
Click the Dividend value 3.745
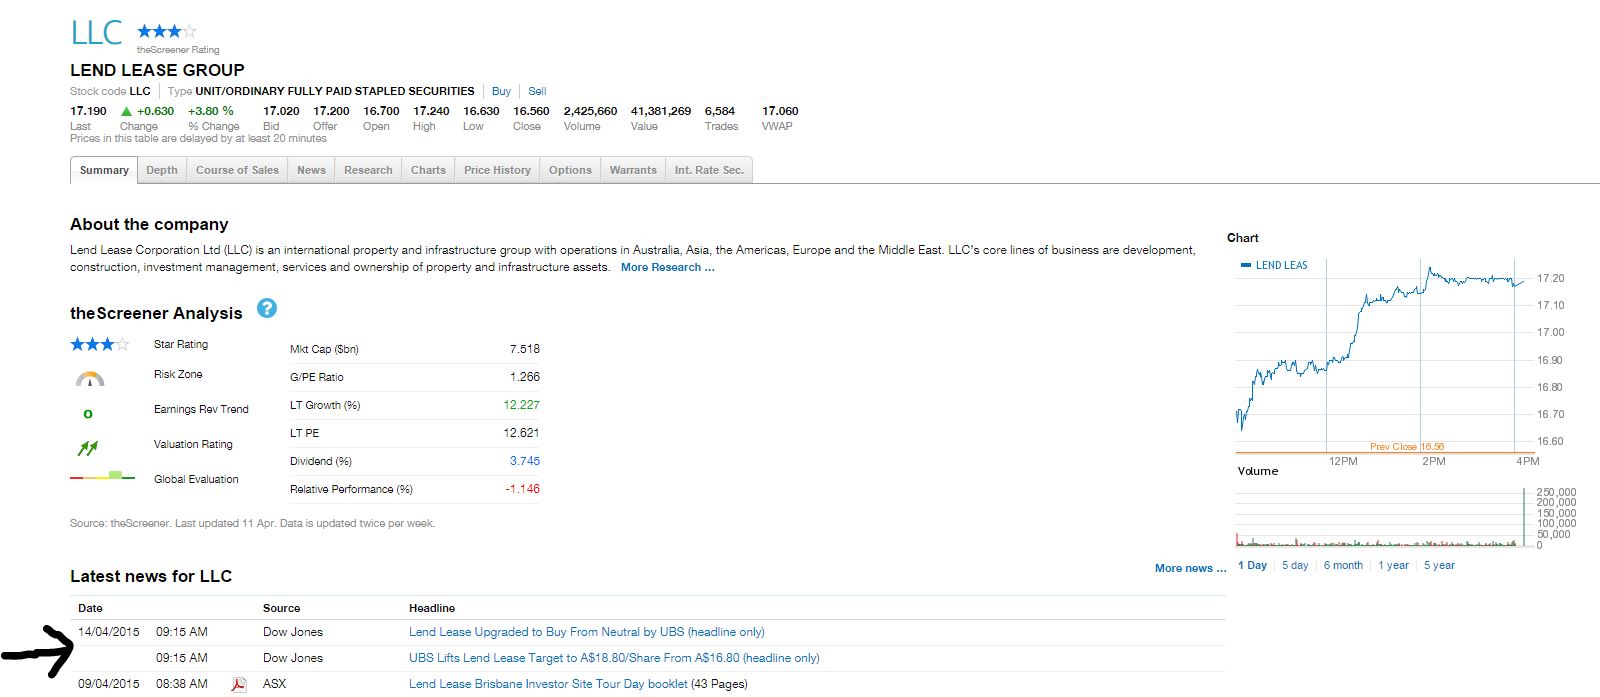pyautogui.click(x=524, y=461)
